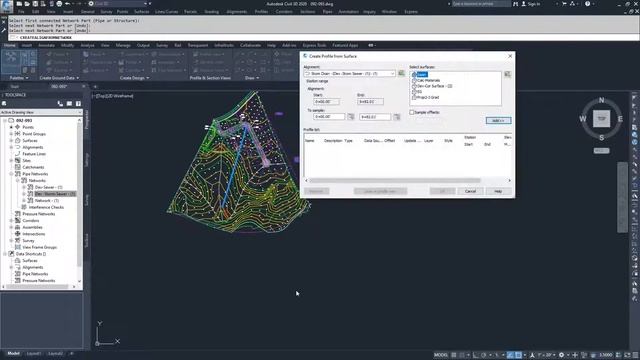Expand the Create Design panel dropdown
Screen dimensions: 640x360
pos(148,78)
